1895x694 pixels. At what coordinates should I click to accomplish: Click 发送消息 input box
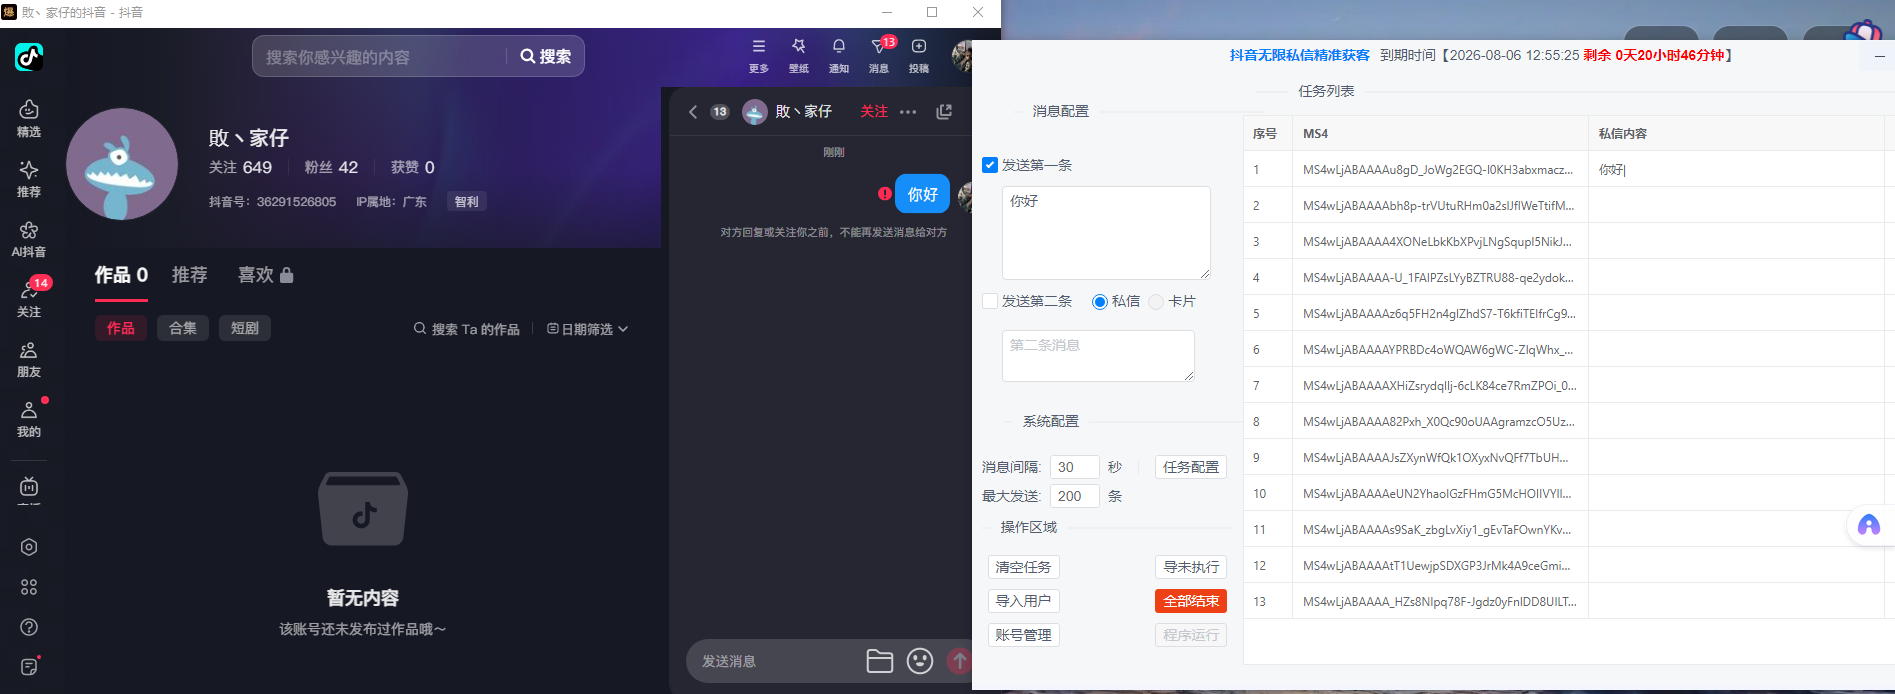(775, 661)
